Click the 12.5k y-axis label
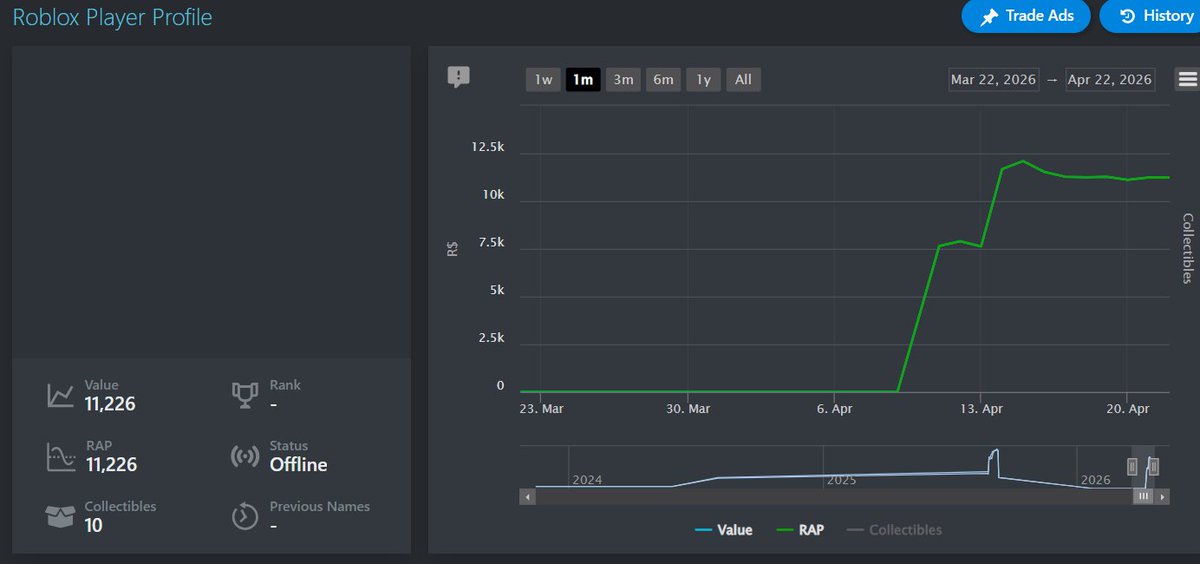The width and height of the screenshot is (1200, 564). coord(488,147)
